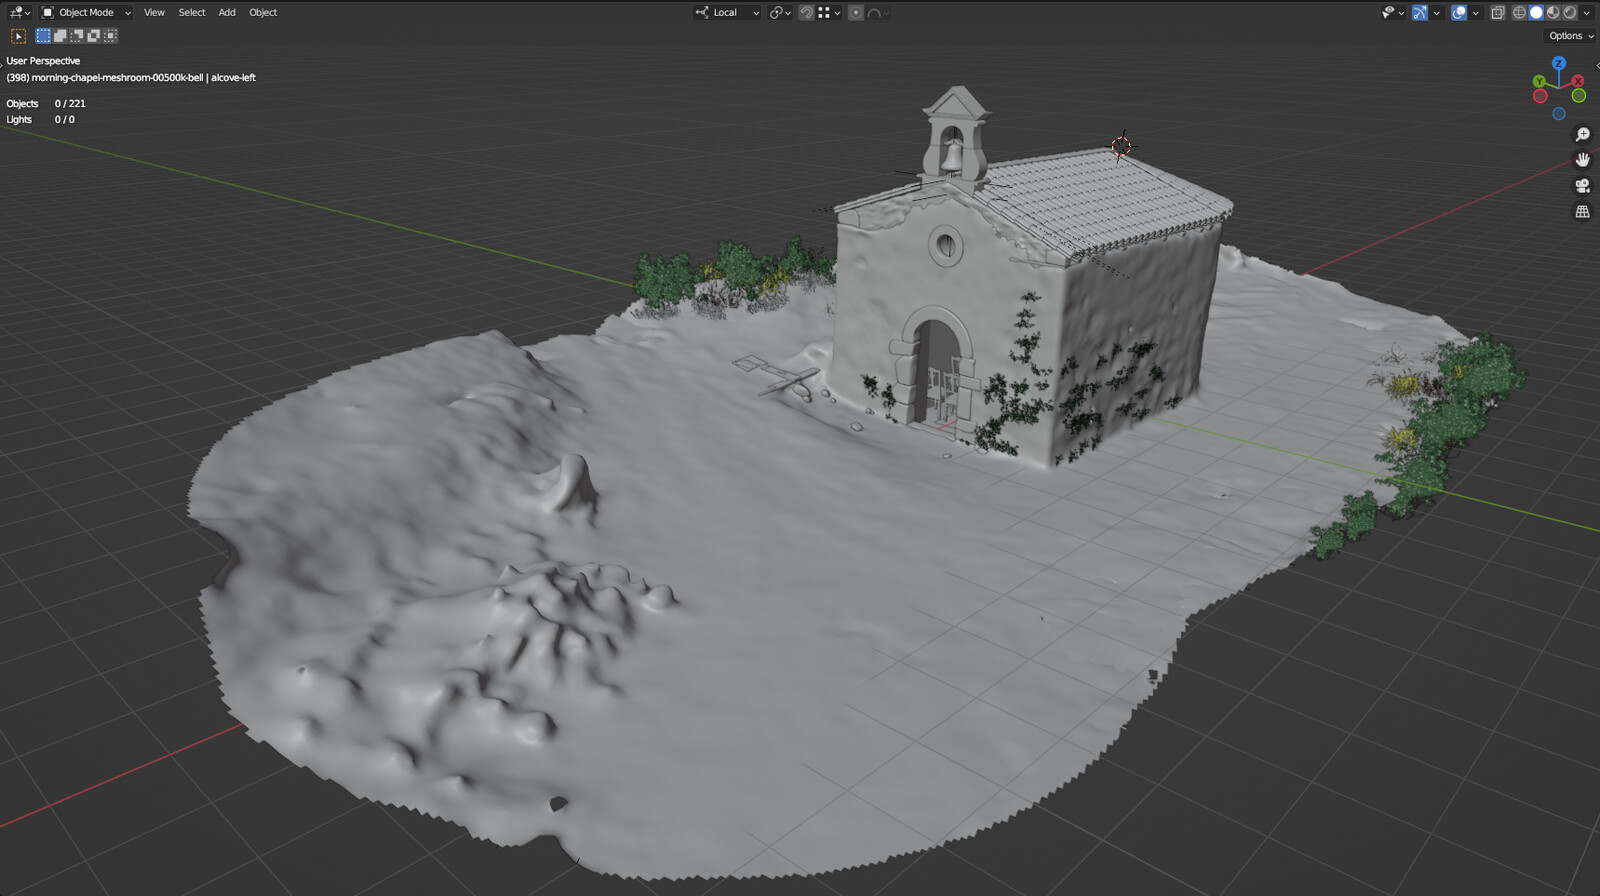Open the Local transform orientation dropdown
Image resolution: width=1600 pixels, height=896 pixels.
[727, 12]
